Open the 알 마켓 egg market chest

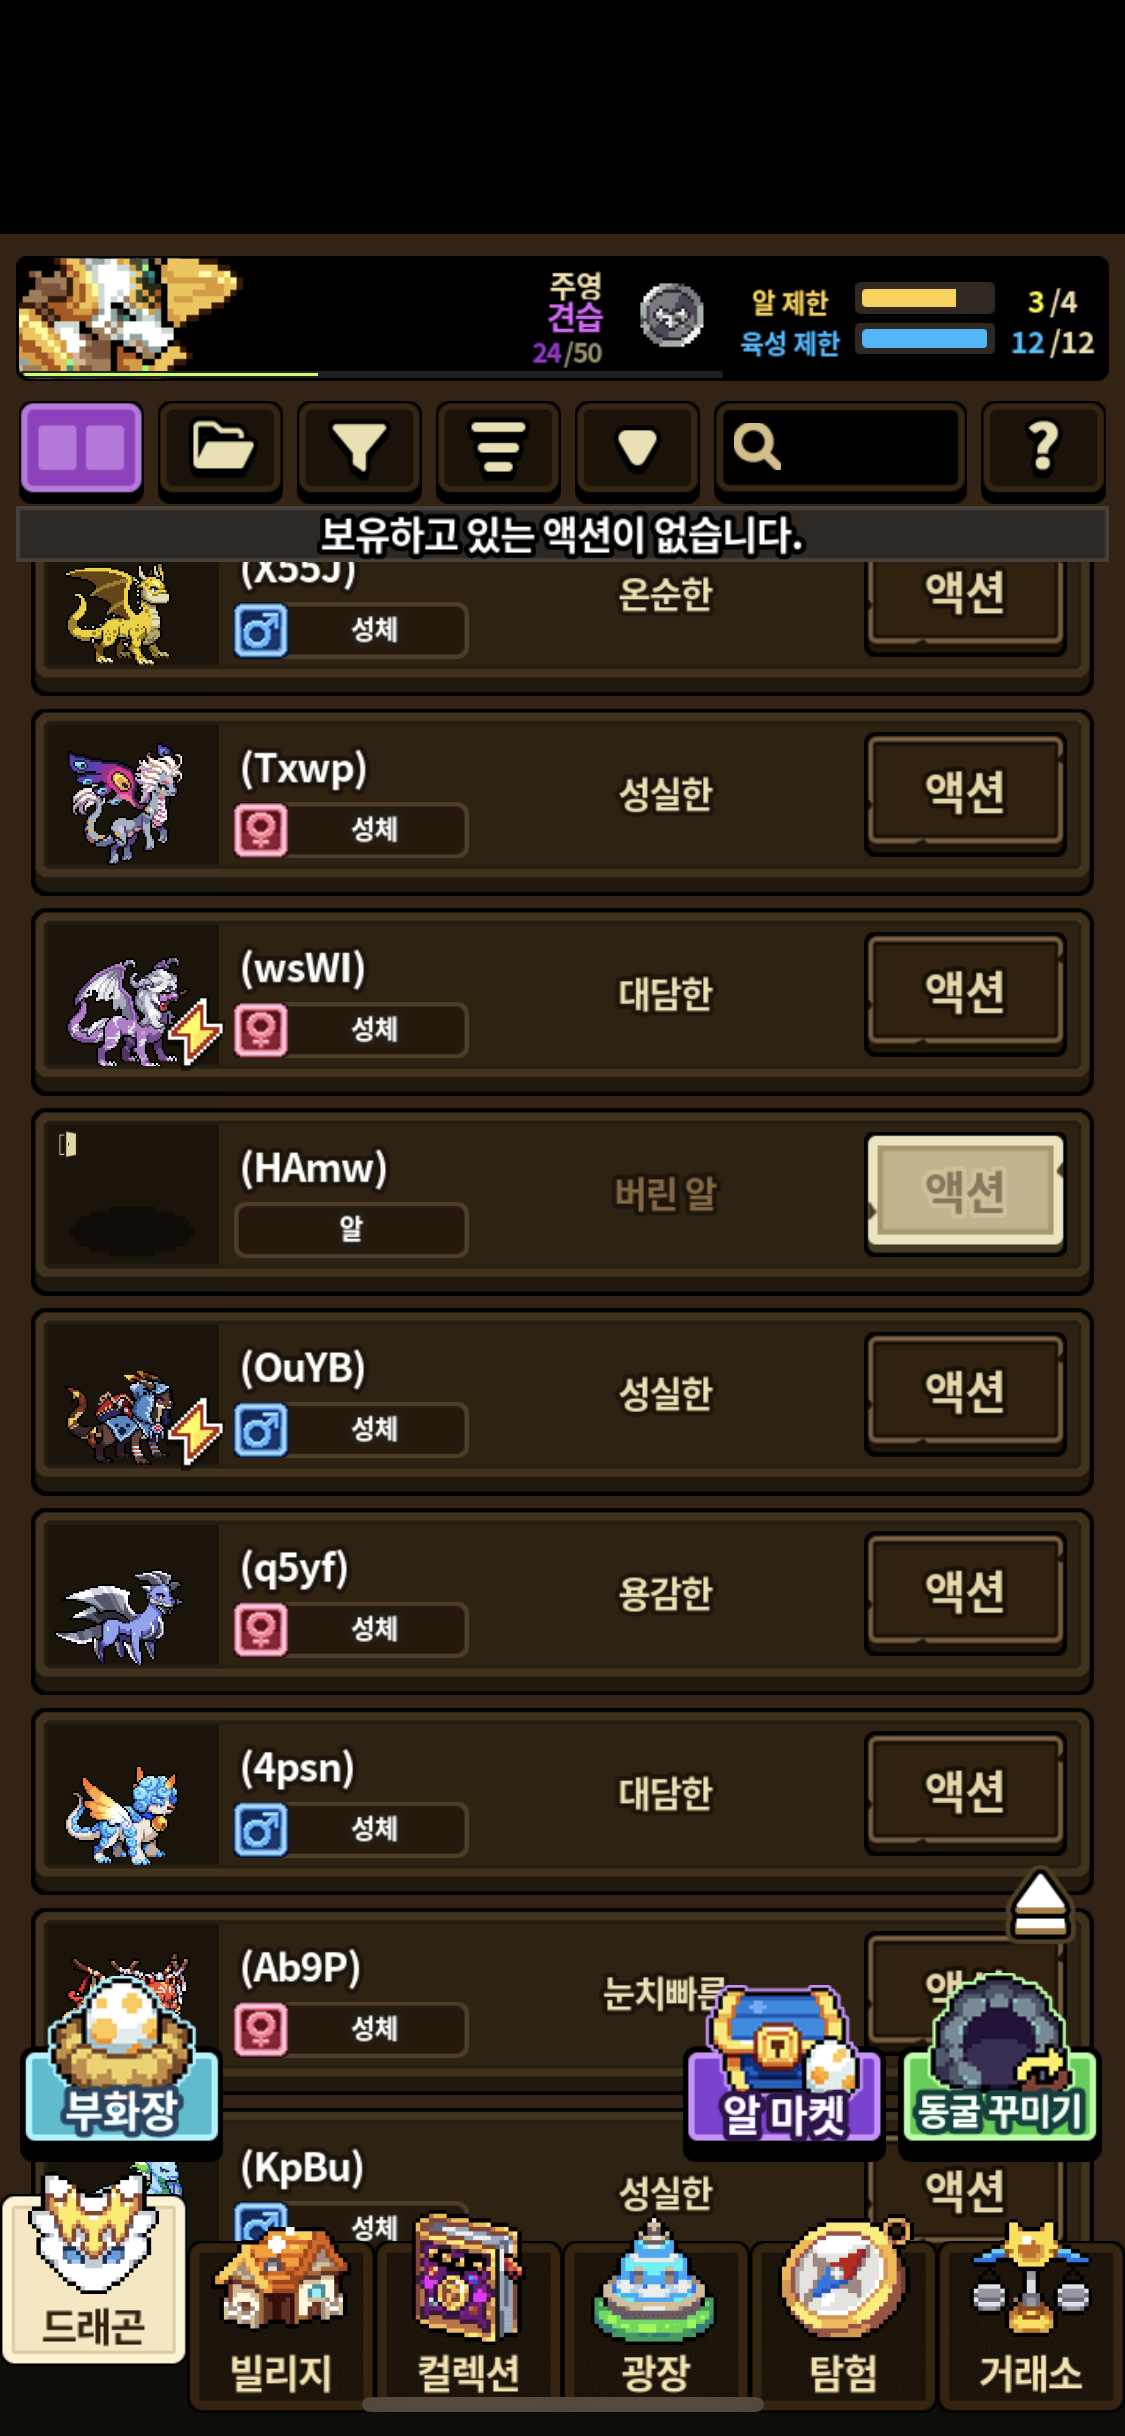784,2064
